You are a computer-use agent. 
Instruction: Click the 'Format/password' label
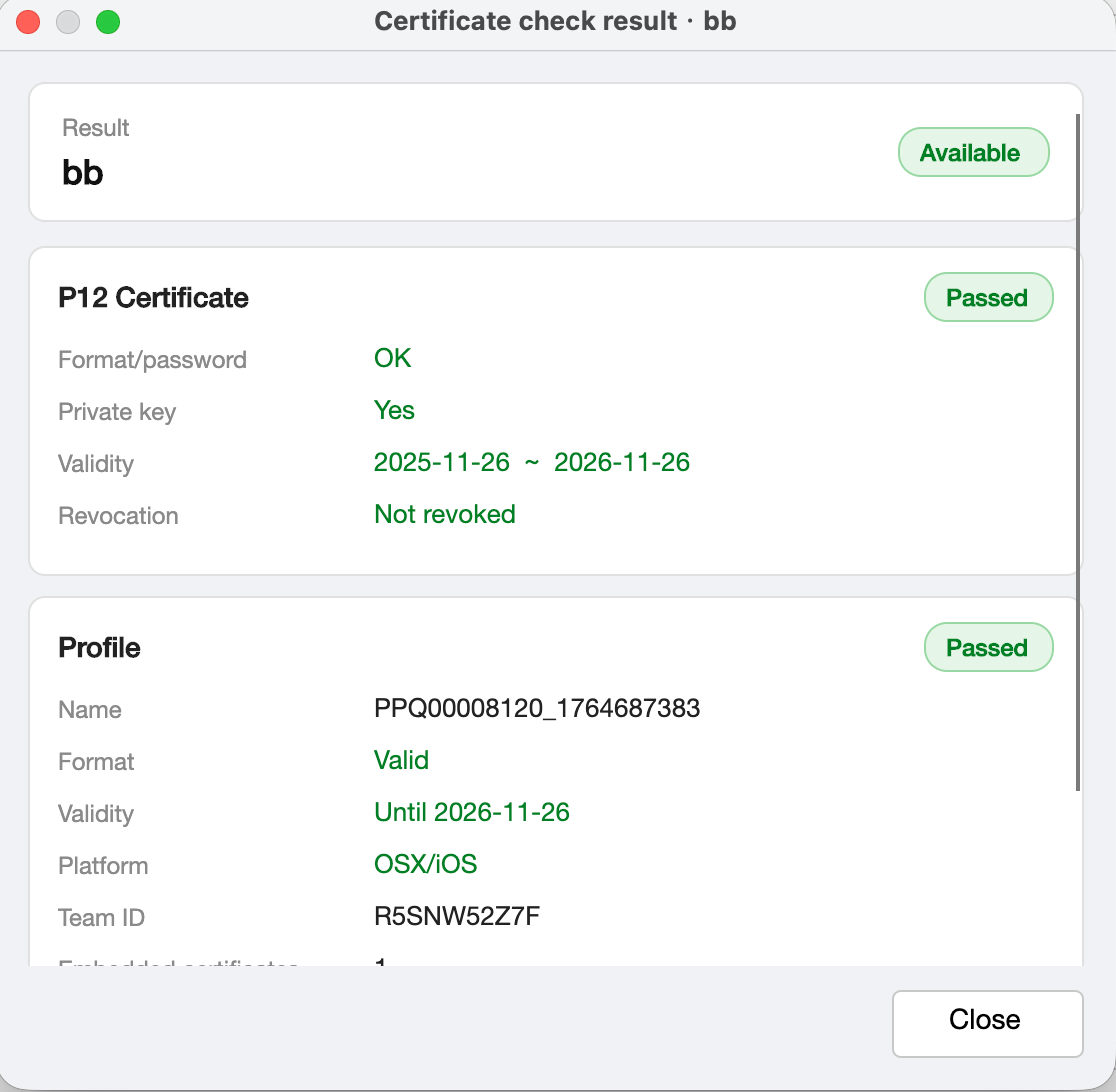(x=152, y=359)
